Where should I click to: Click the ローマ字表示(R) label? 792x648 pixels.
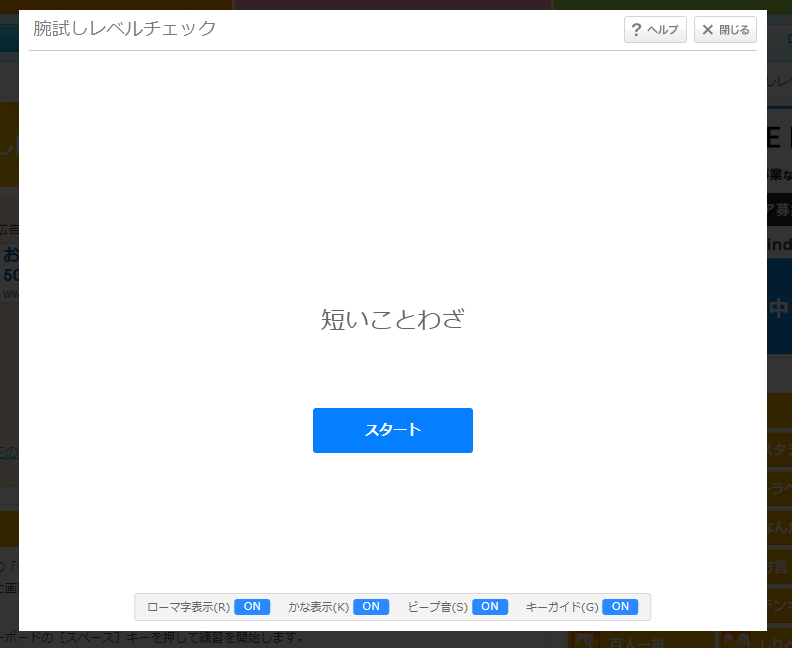pos(188,607)
